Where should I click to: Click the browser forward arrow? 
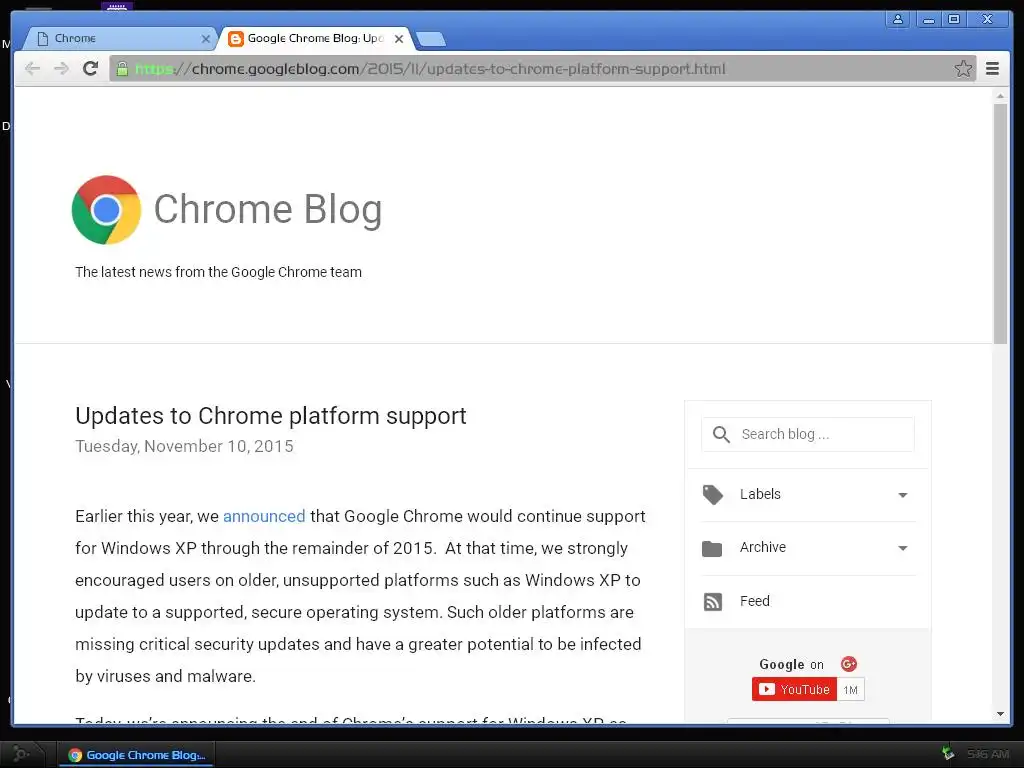click(61, 69)
